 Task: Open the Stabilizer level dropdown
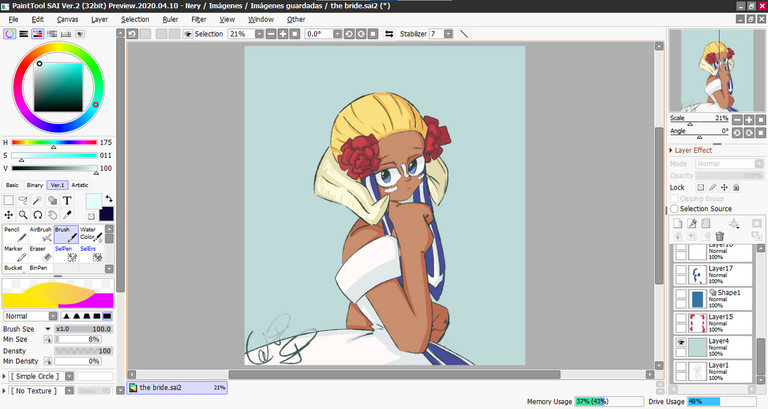click(x=448, y=34)
